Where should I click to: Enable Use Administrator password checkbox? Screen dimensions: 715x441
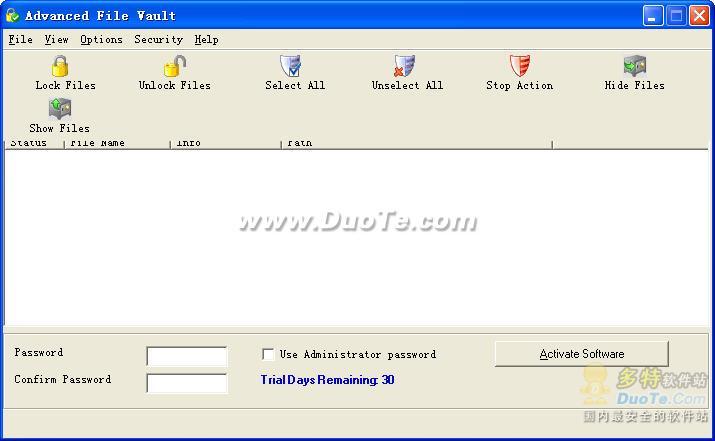268,354
